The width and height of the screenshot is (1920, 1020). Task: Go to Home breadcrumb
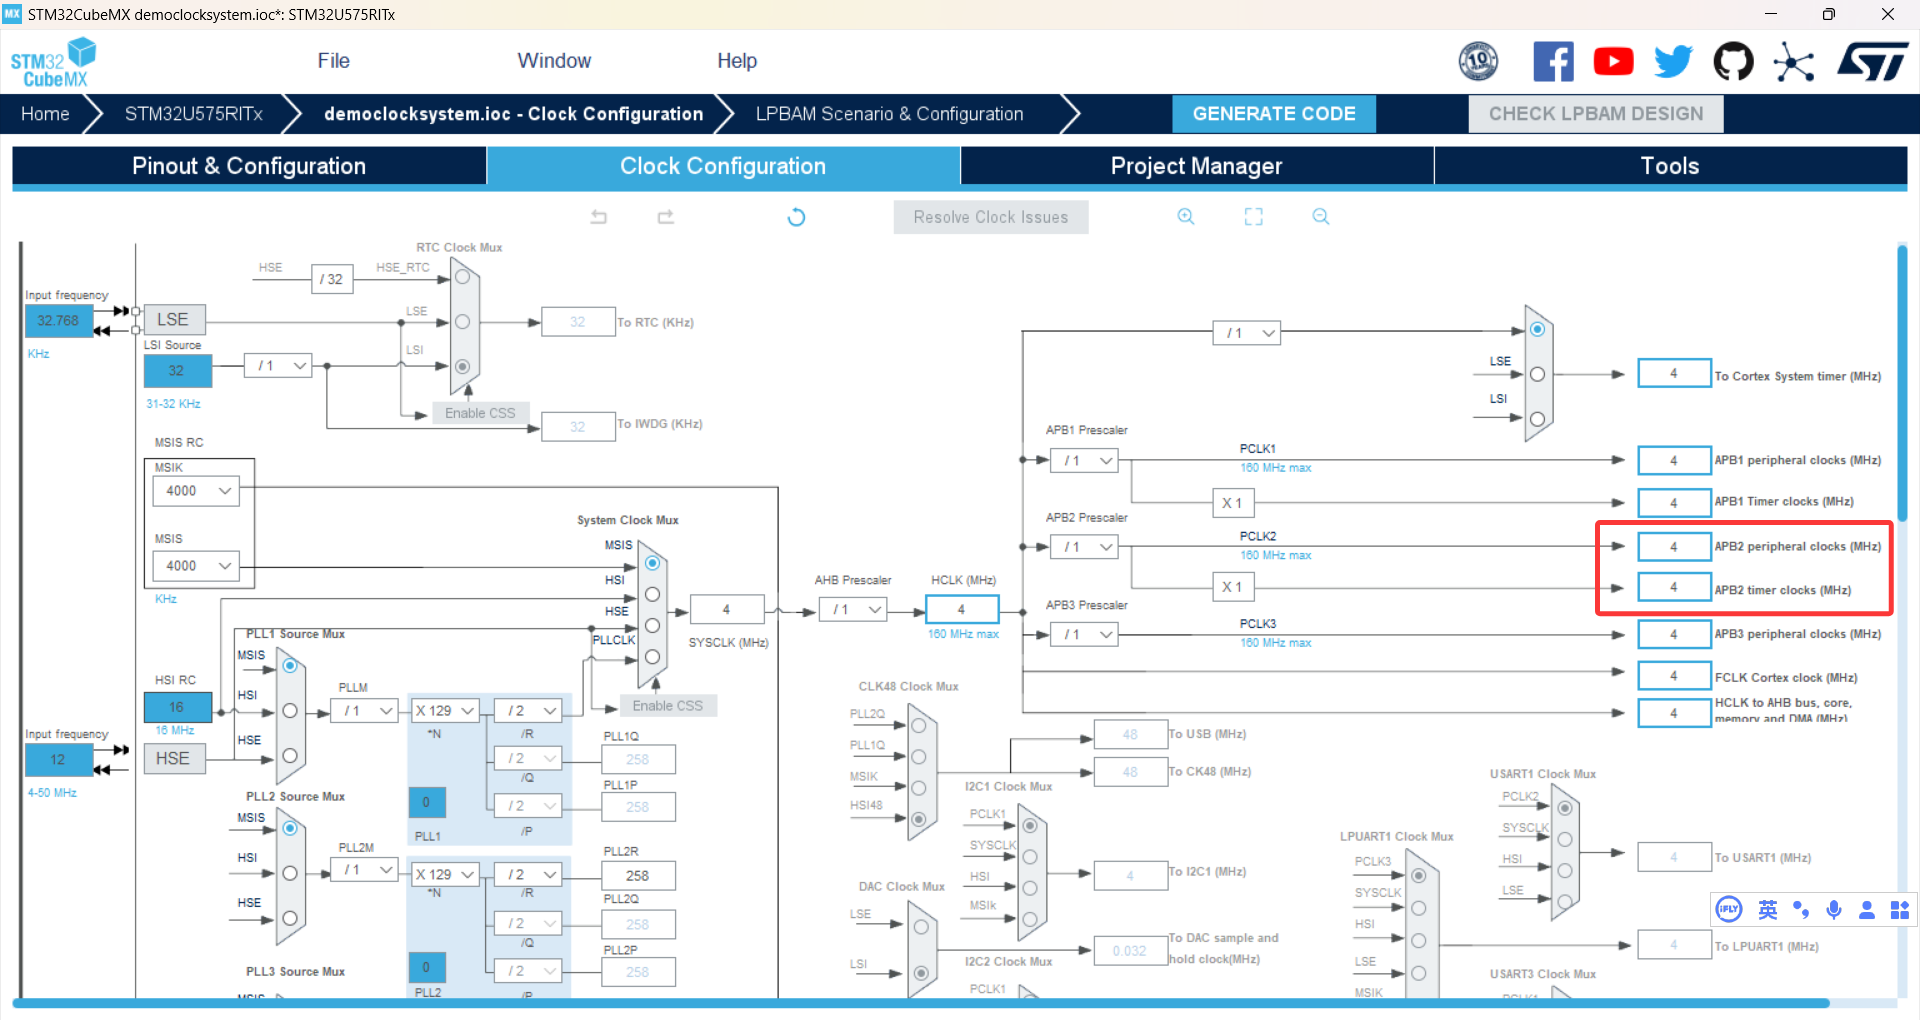tap(45, 114)
